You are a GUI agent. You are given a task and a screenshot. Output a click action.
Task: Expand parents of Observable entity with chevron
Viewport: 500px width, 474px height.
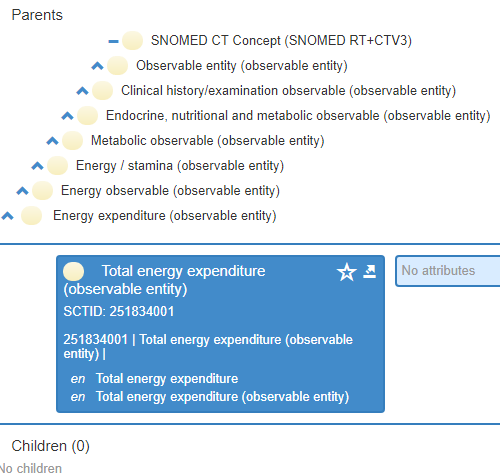pyautogui.click(x=97, y=66)
